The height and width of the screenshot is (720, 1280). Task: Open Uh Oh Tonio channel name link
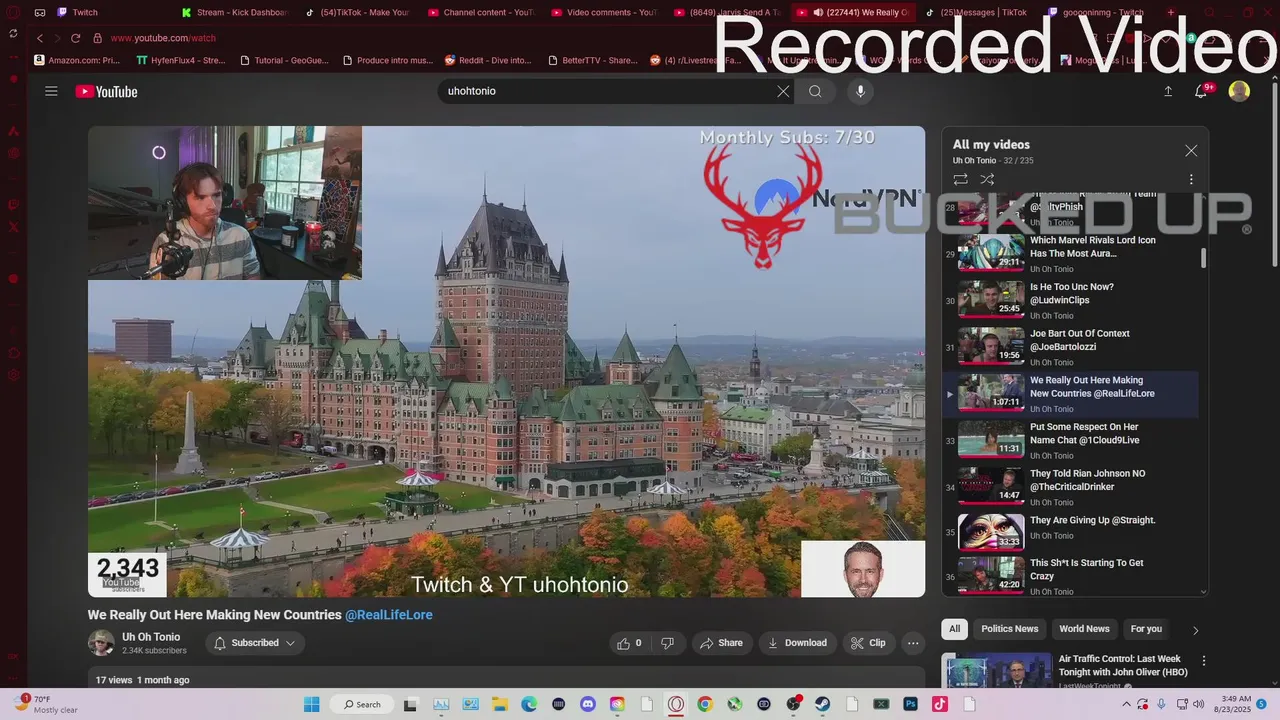(151, 637)
